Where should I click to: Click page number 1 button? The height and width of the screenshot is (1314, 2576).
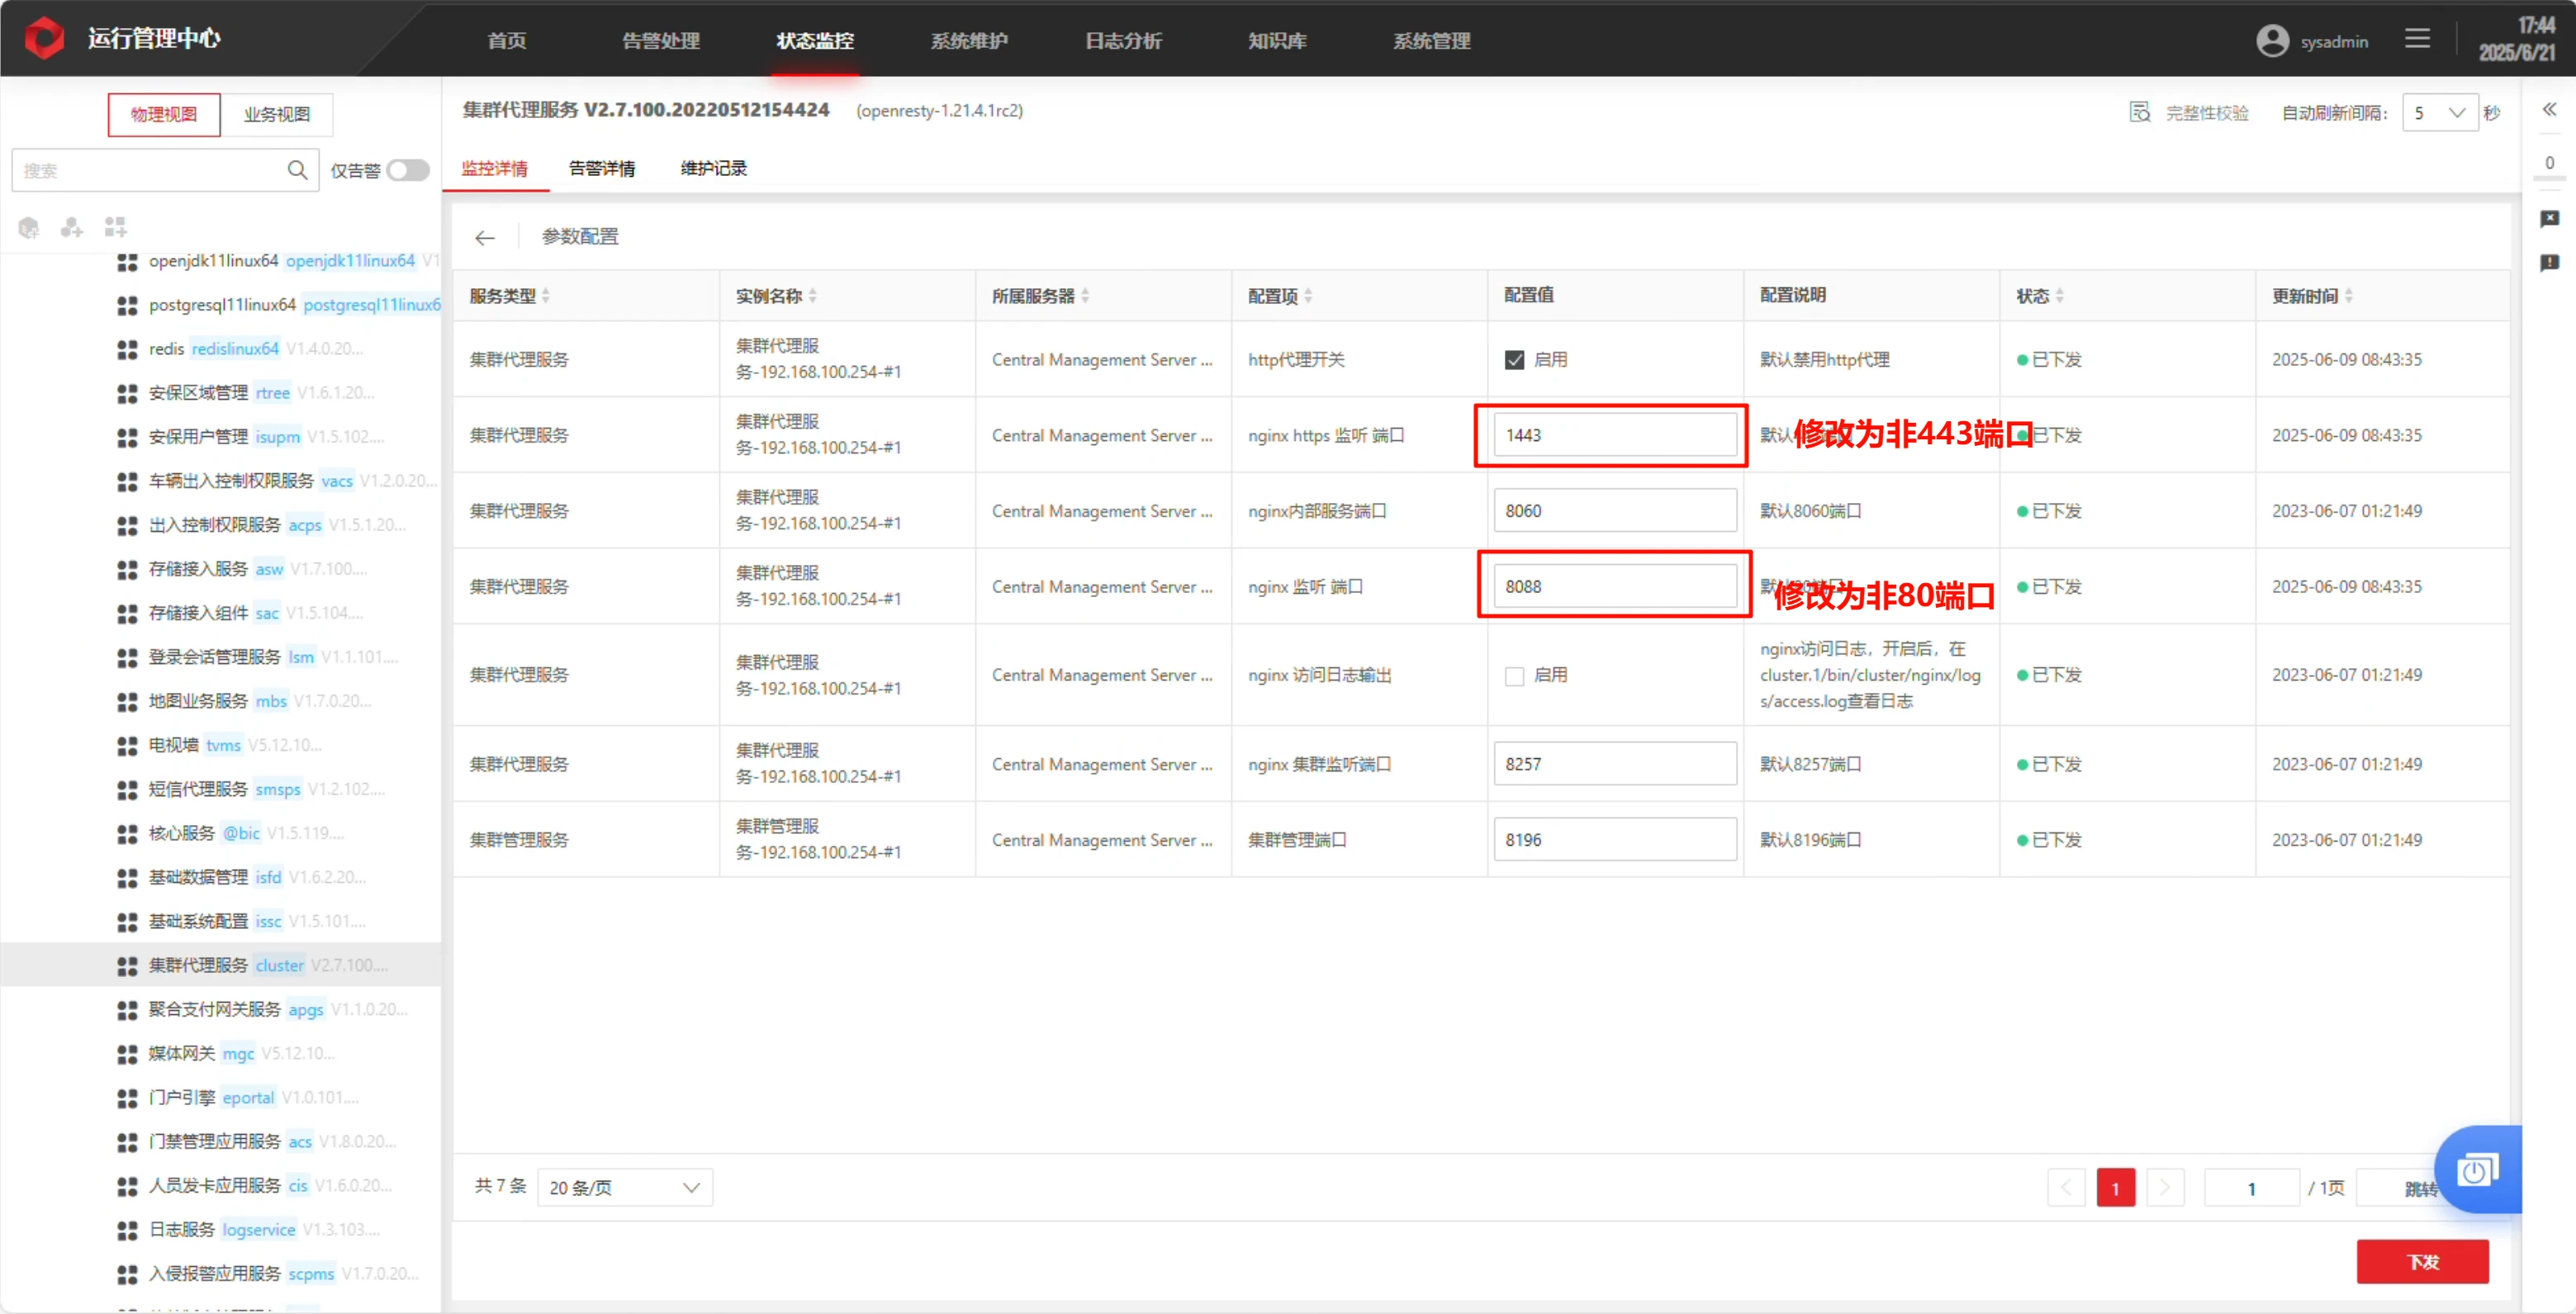point(2115,1188)
